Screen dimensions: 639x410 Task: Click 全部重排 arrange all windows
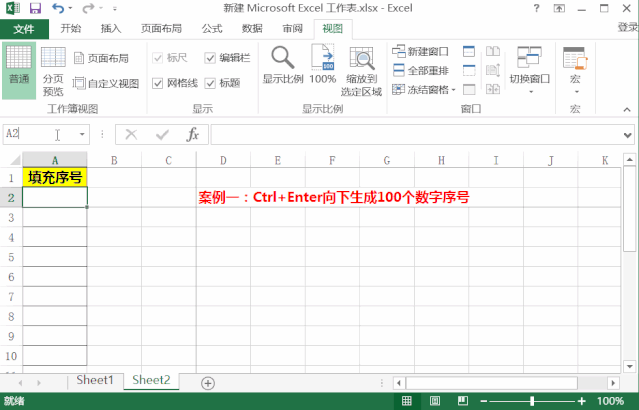pyautogui.click(x=420, y=71)
